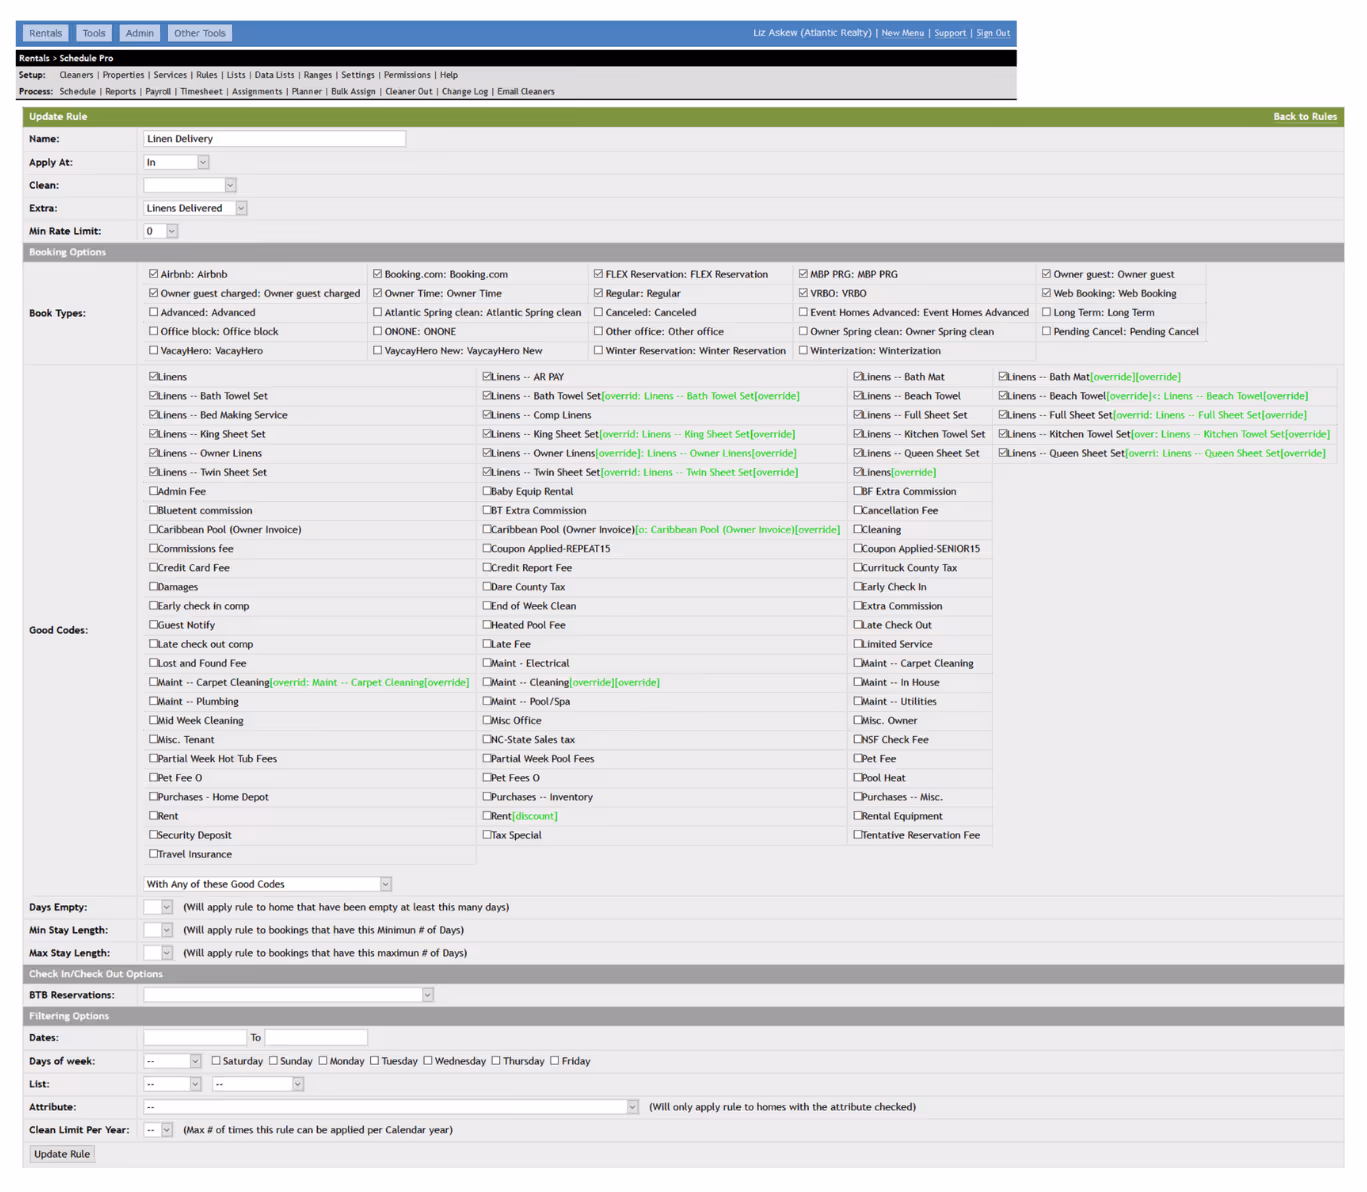1367x1192 pixels.
Task: Open the second List dropdown
Action: click(x=258, y=1084)
